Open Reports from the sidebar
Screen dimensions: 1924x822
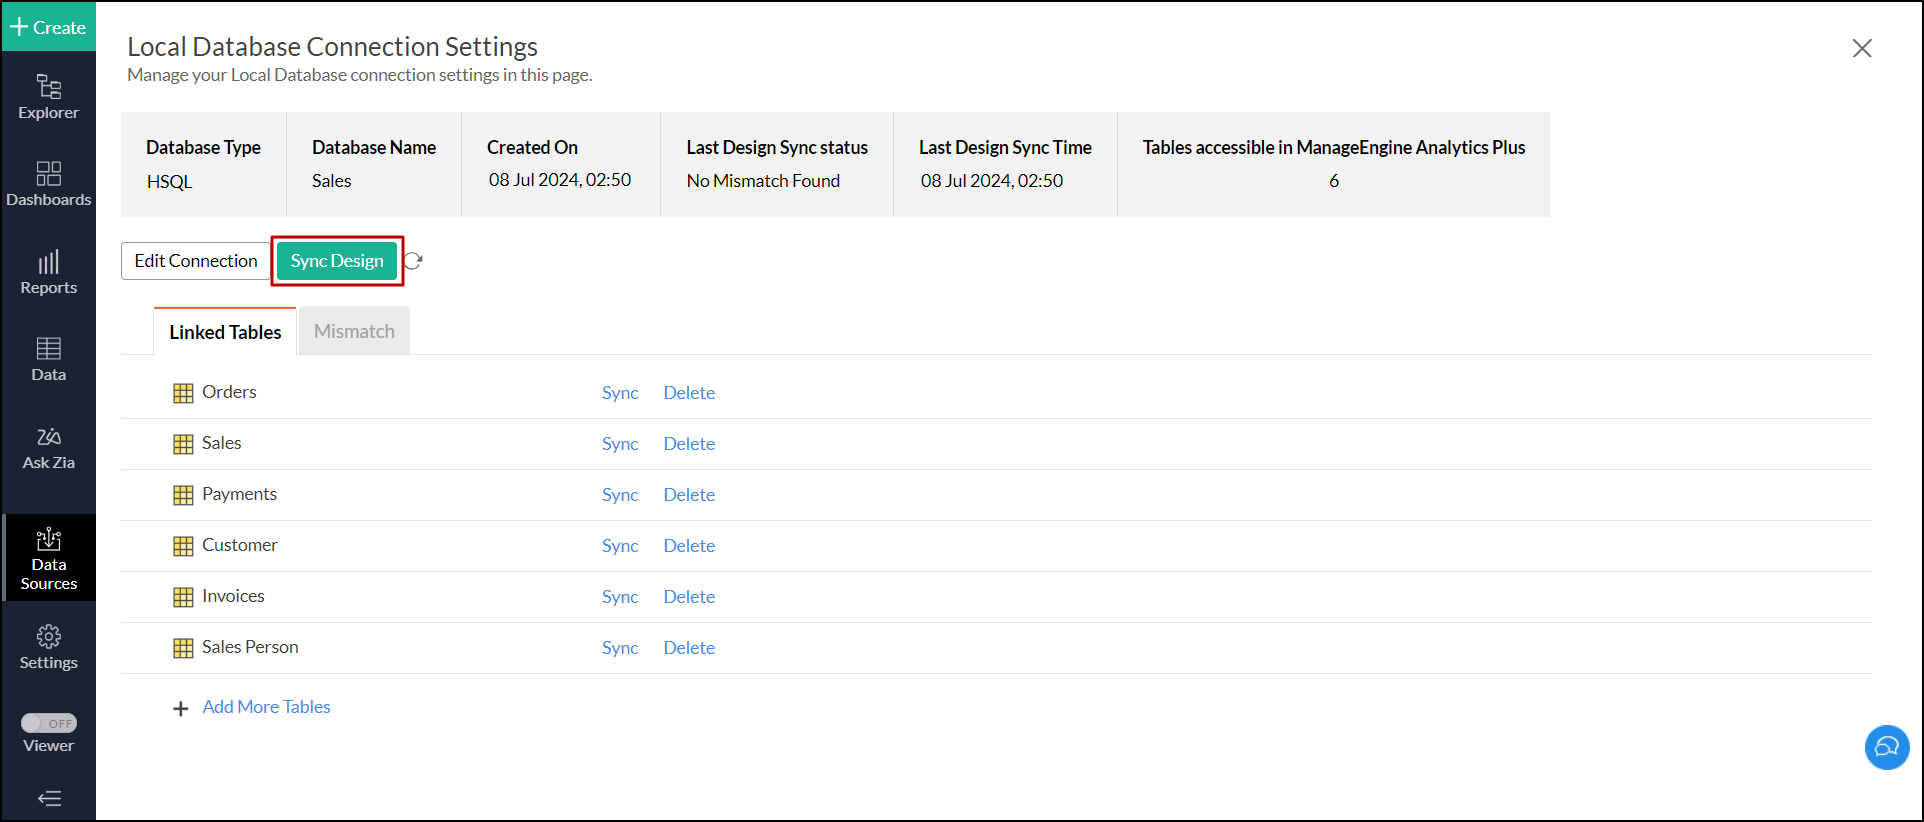[x=48, y=272]
